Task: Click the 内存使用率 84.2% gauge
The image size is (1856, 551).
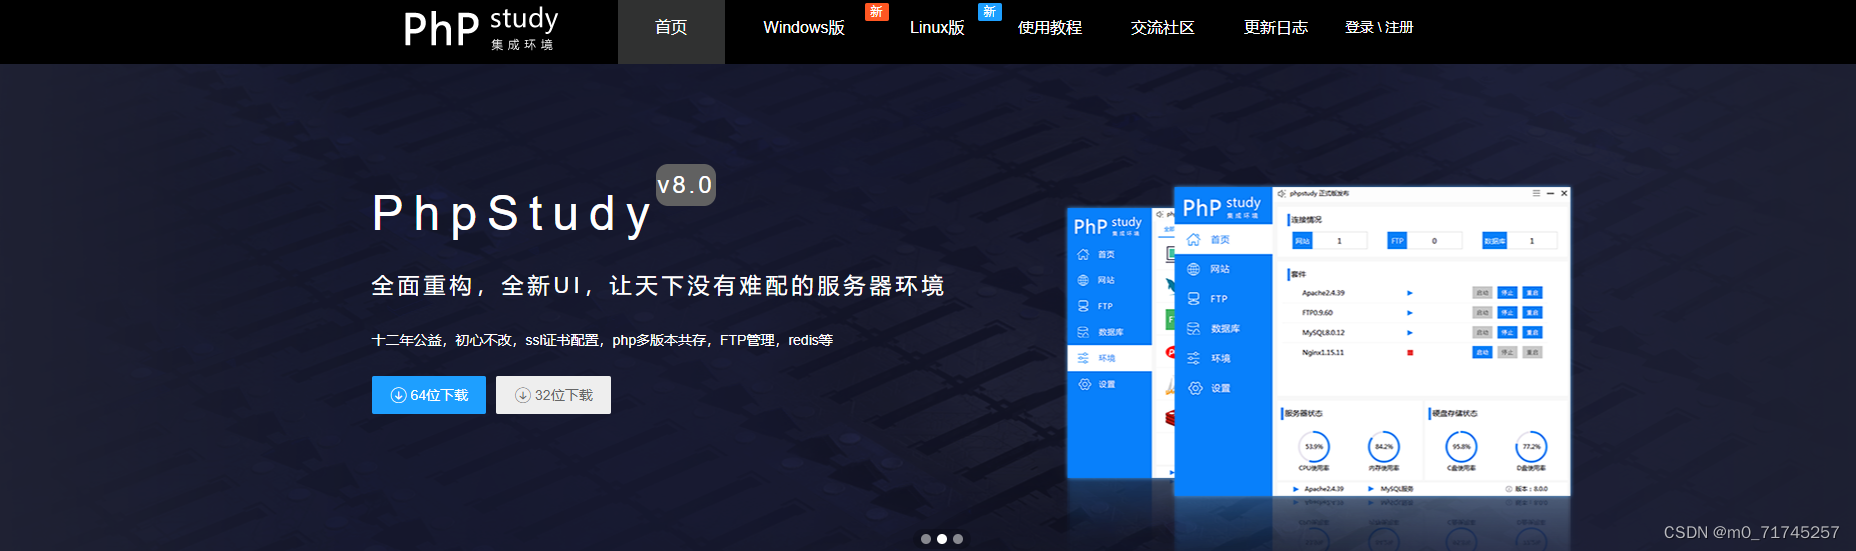Action: pos(1384,447)
